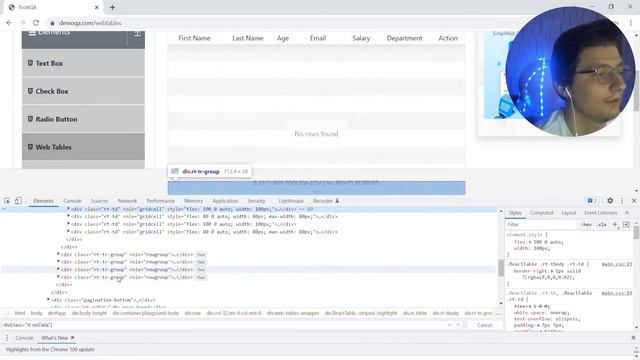Reload the demoqa page
The width and height of the screenshot is (640, 360).
click(36, 23)
